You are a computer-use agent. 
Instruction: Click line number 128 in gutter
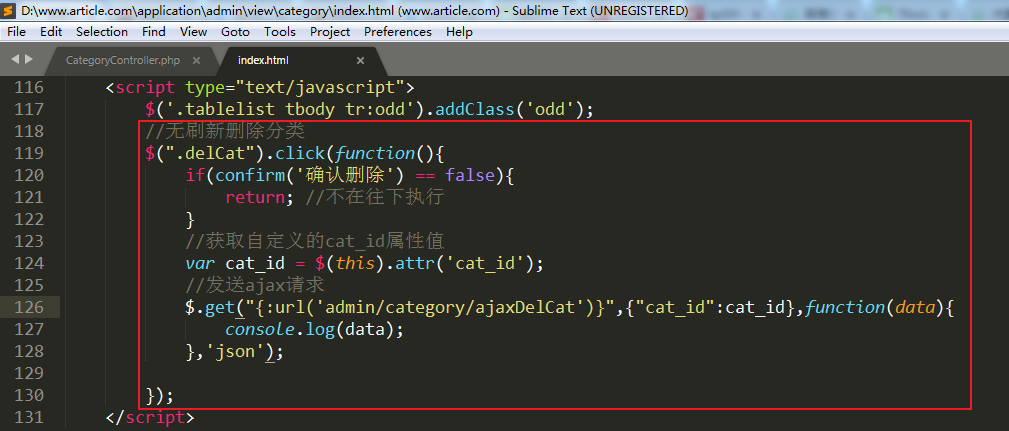[x=29, y=351]
